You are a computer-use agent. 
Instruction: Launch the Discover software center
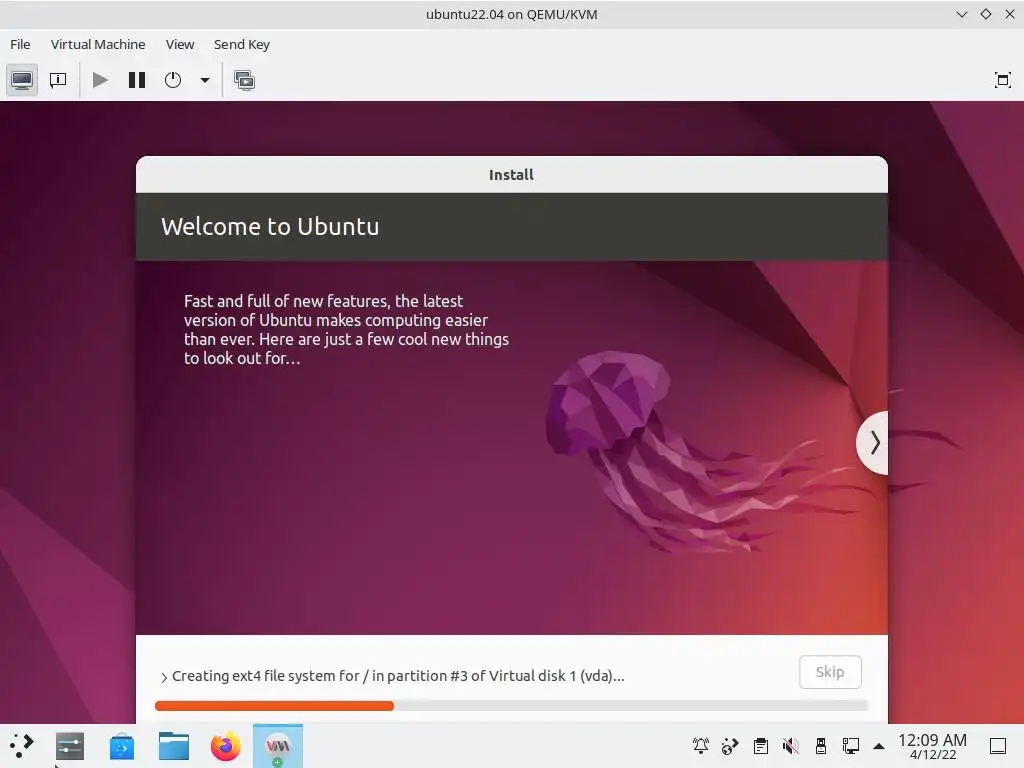click(x=121, y=746)
